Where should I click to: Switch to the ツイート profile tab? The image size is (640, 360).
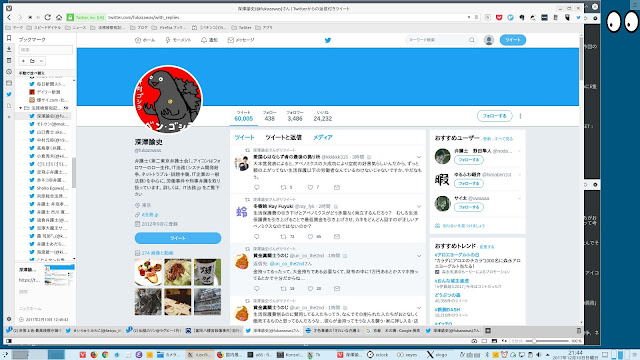pos(244,138)
